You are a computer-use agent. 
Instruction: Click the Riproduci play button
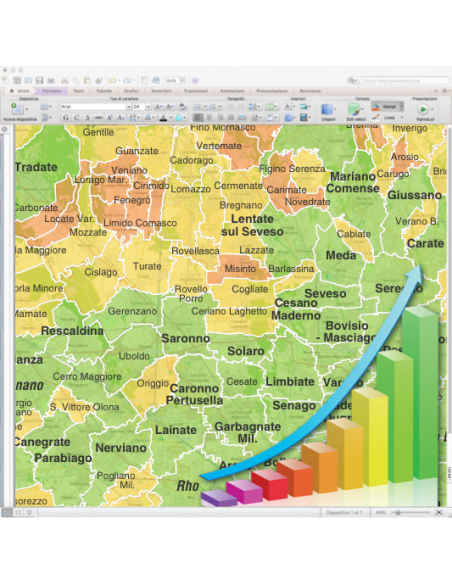click(423, 109)
